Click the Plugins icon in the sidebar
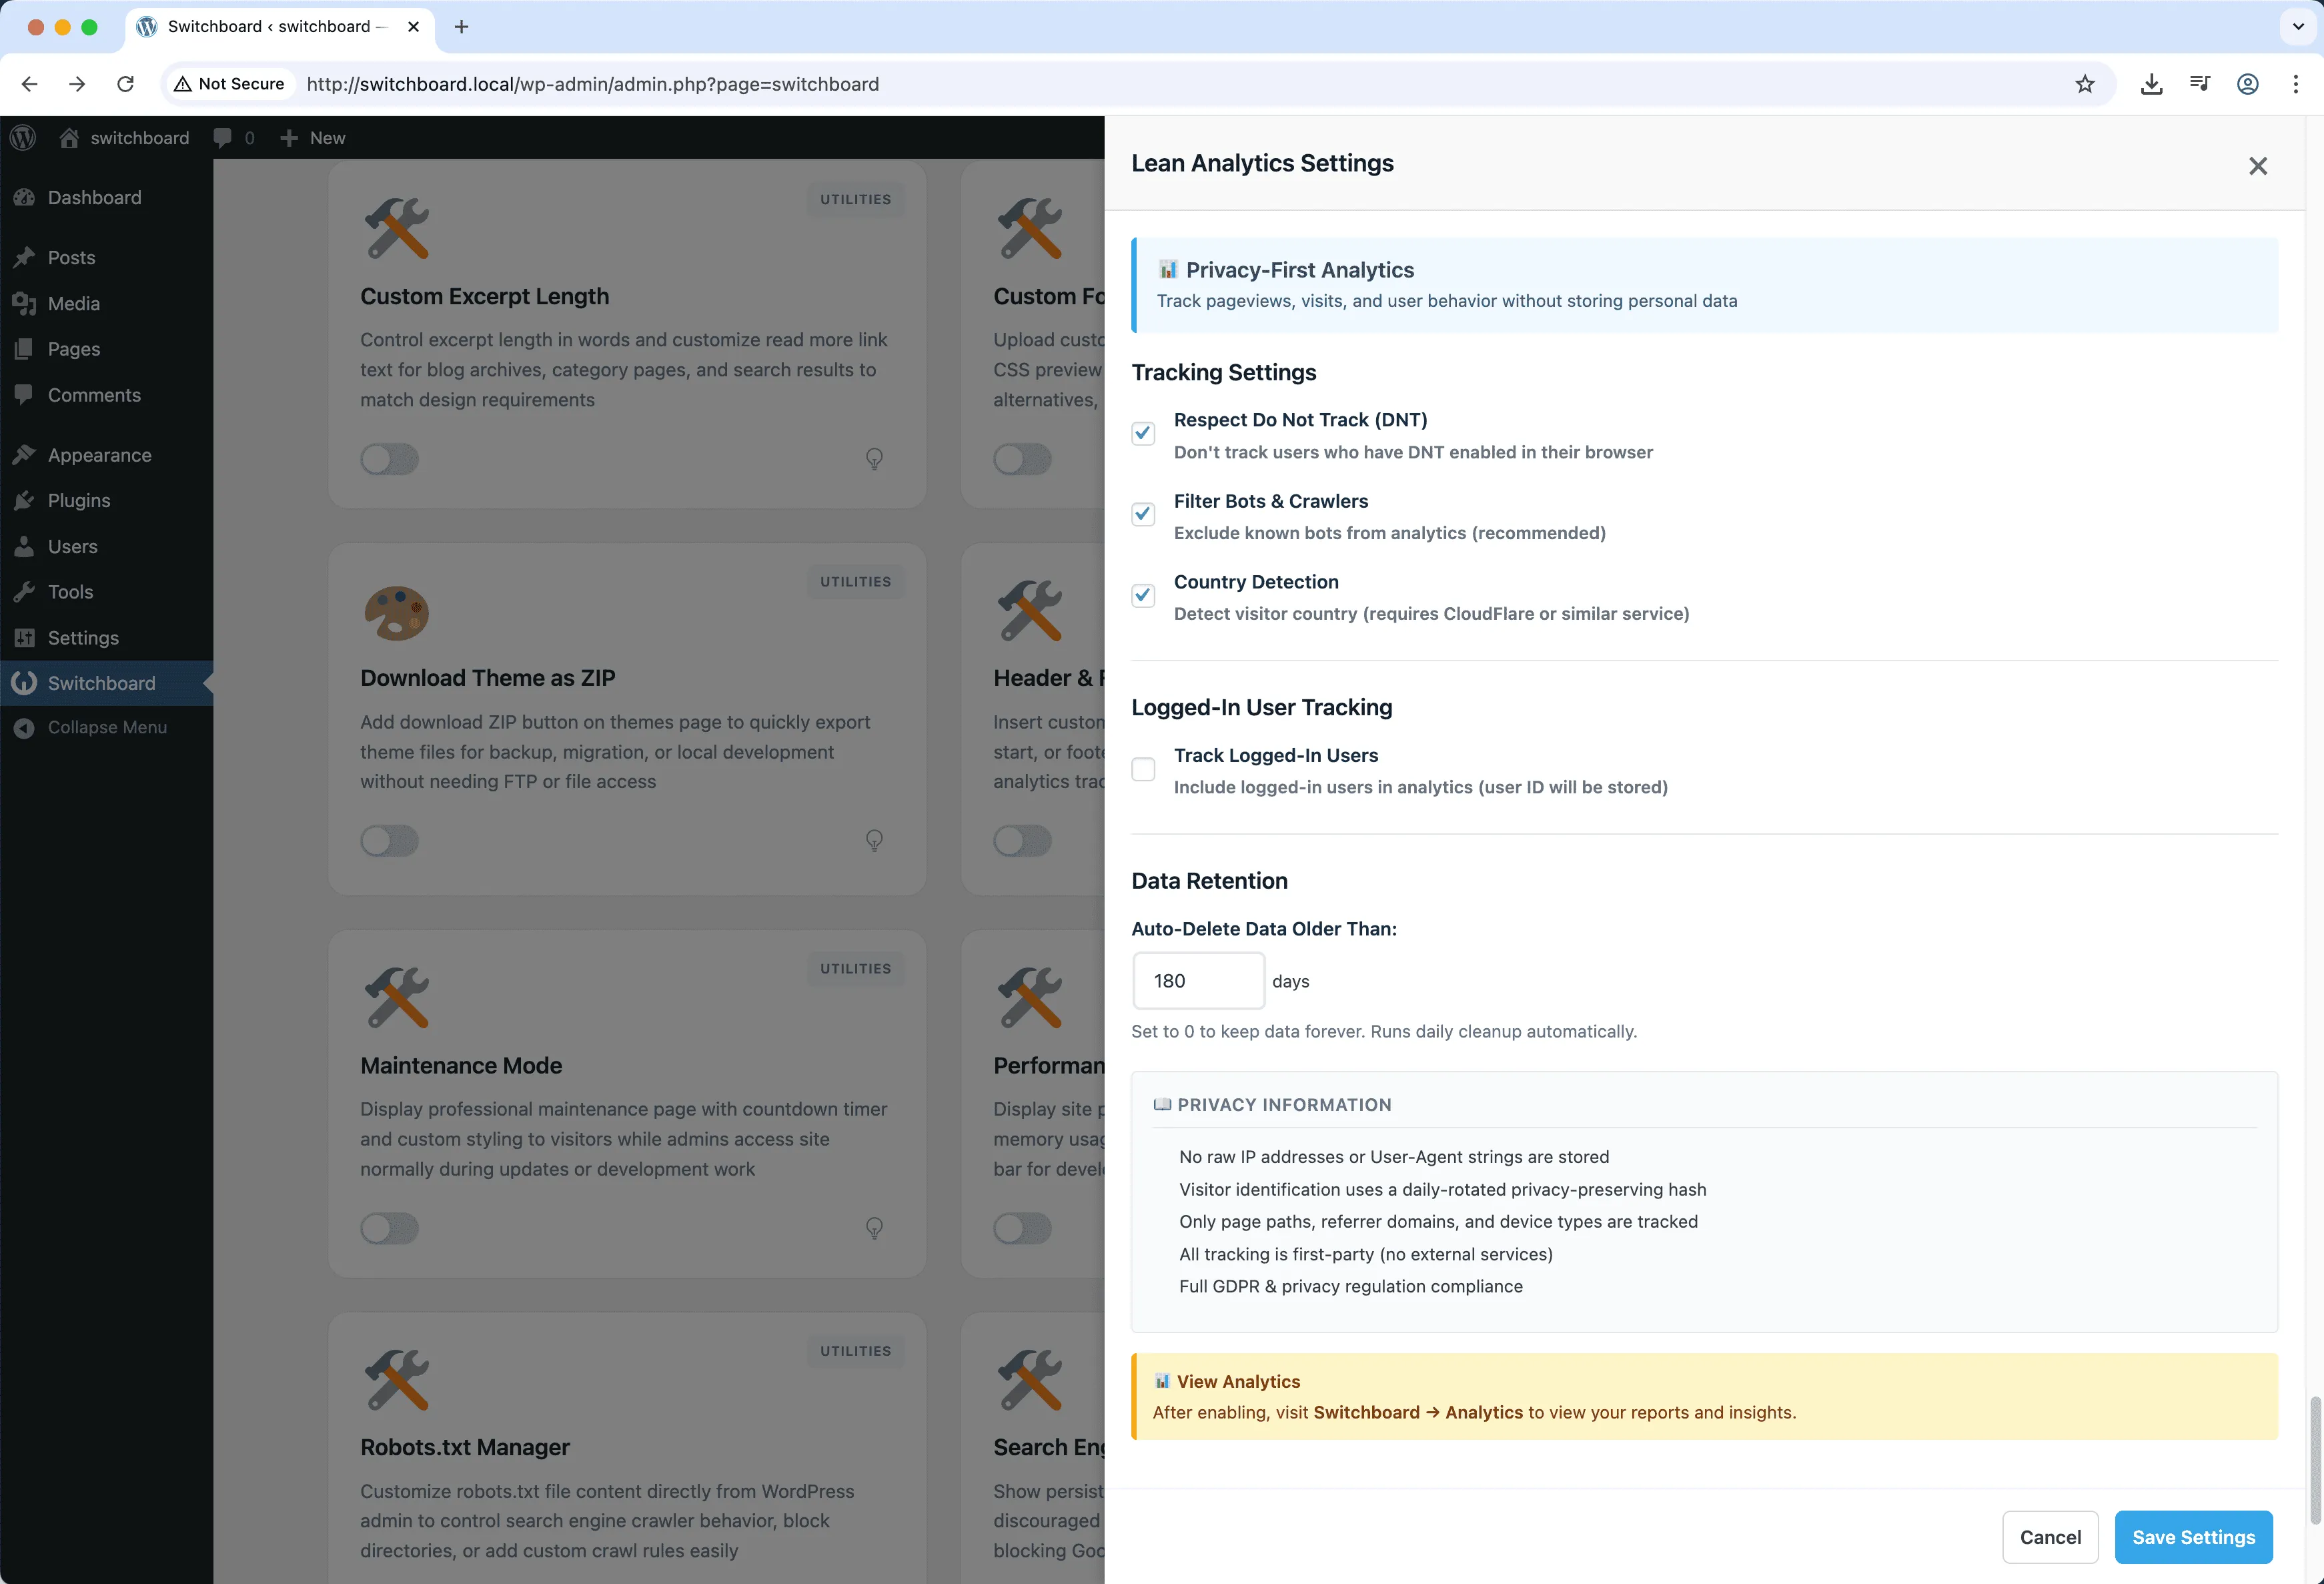 [25, 500]
